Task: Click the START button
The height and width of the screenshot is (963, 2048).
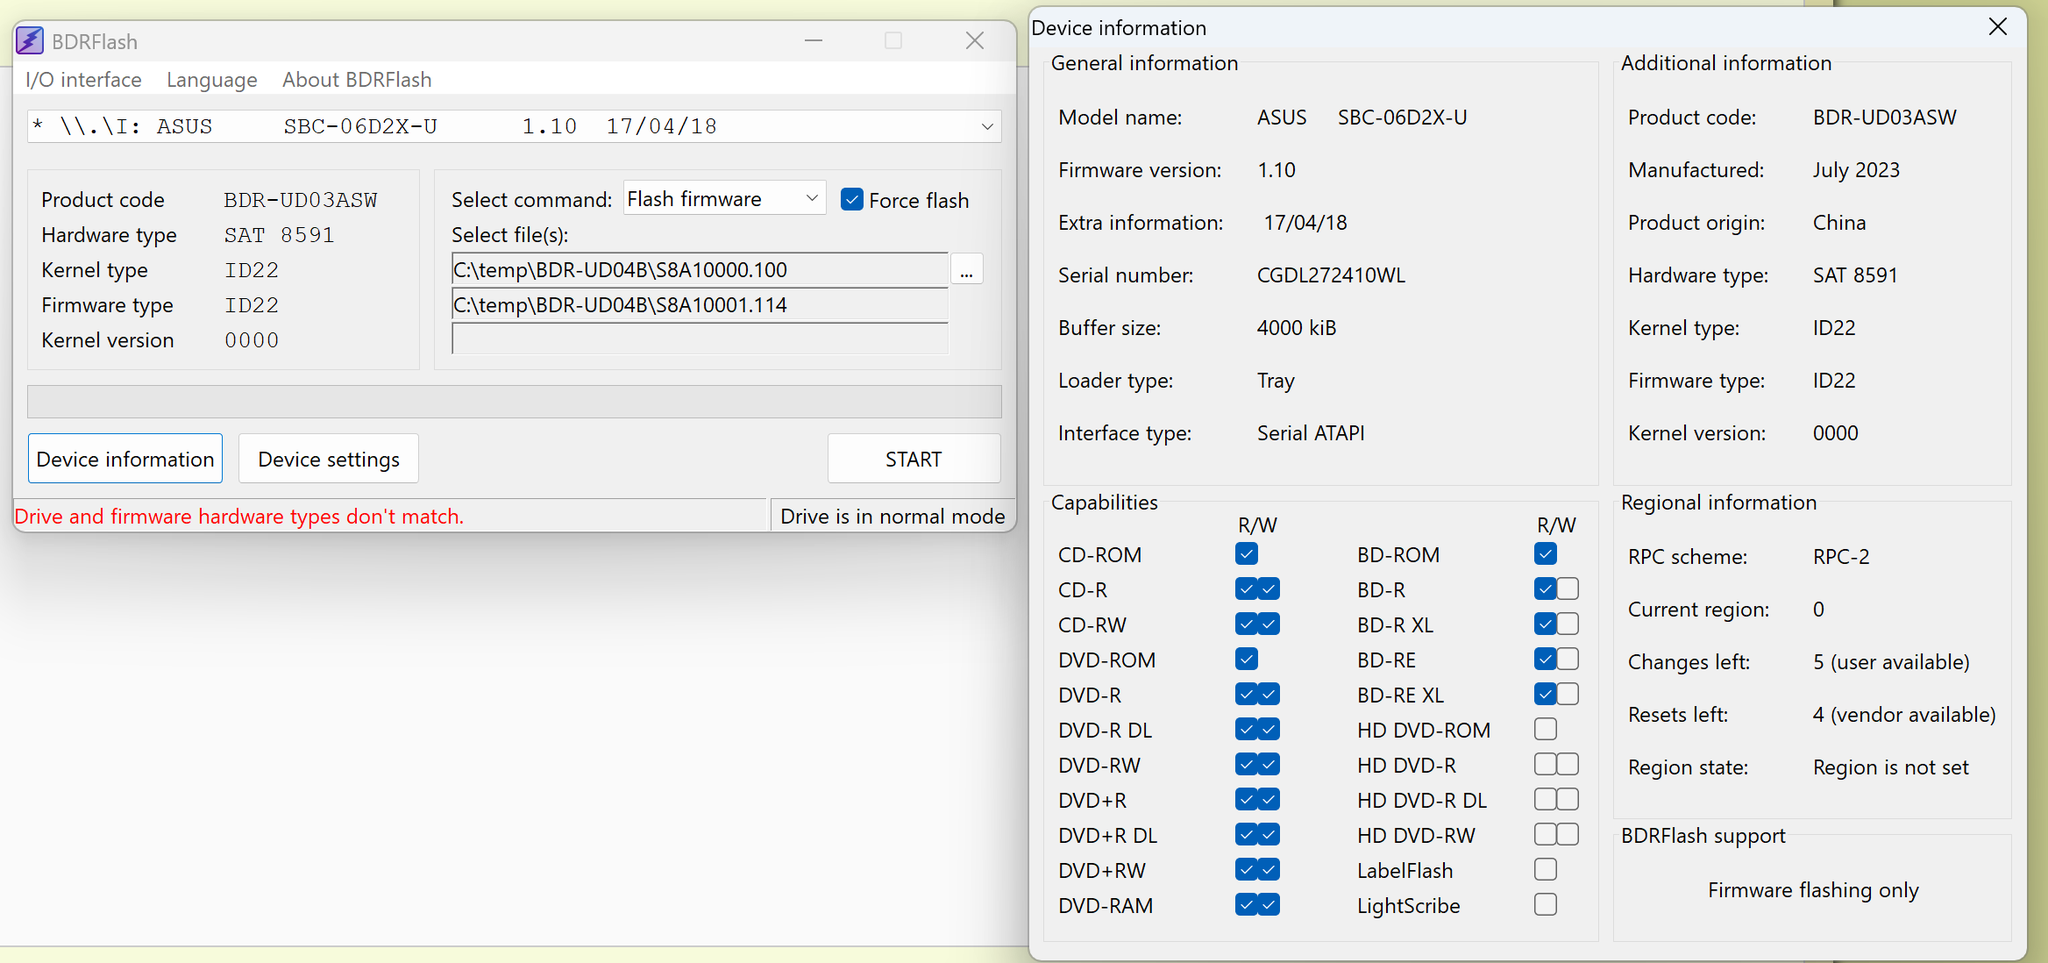Action: click(x=913, y=459)
